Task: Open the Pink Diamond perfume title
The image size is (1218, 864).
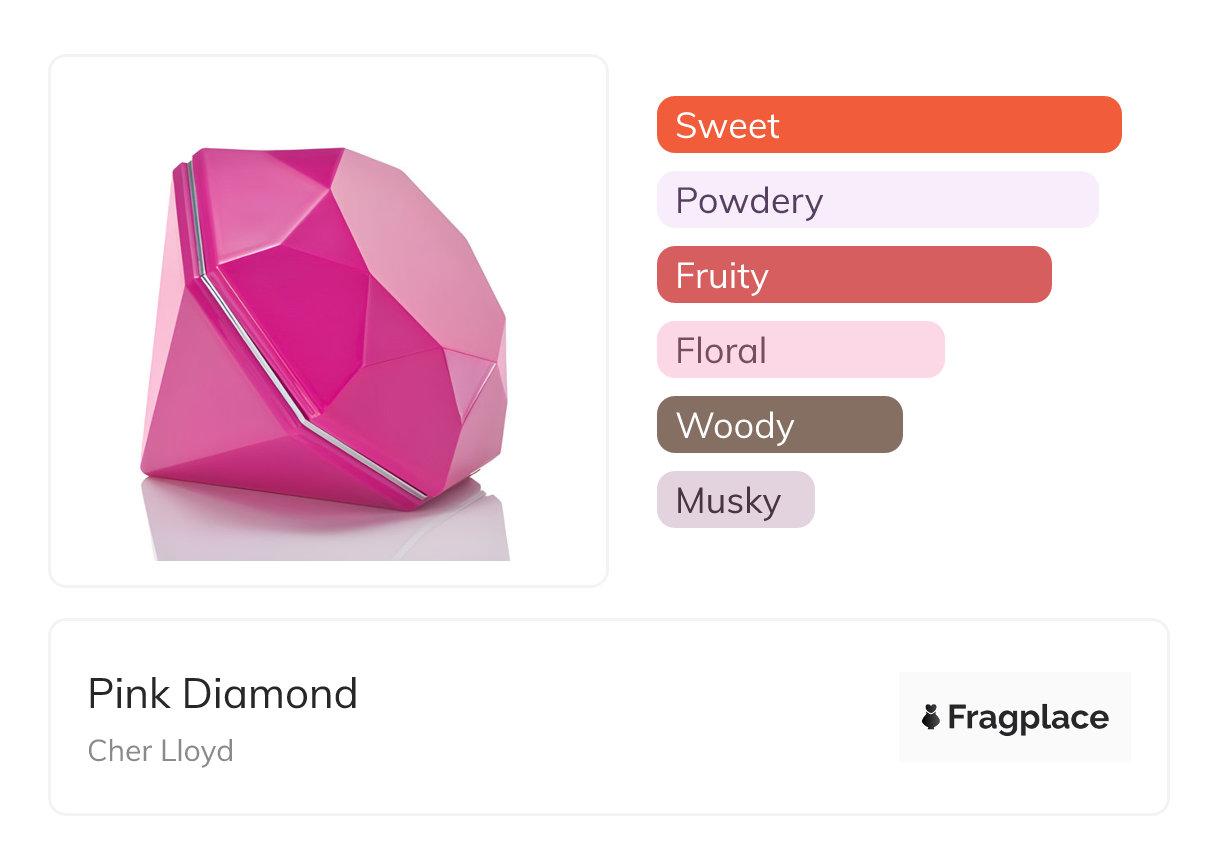Action: coord(222,693)
